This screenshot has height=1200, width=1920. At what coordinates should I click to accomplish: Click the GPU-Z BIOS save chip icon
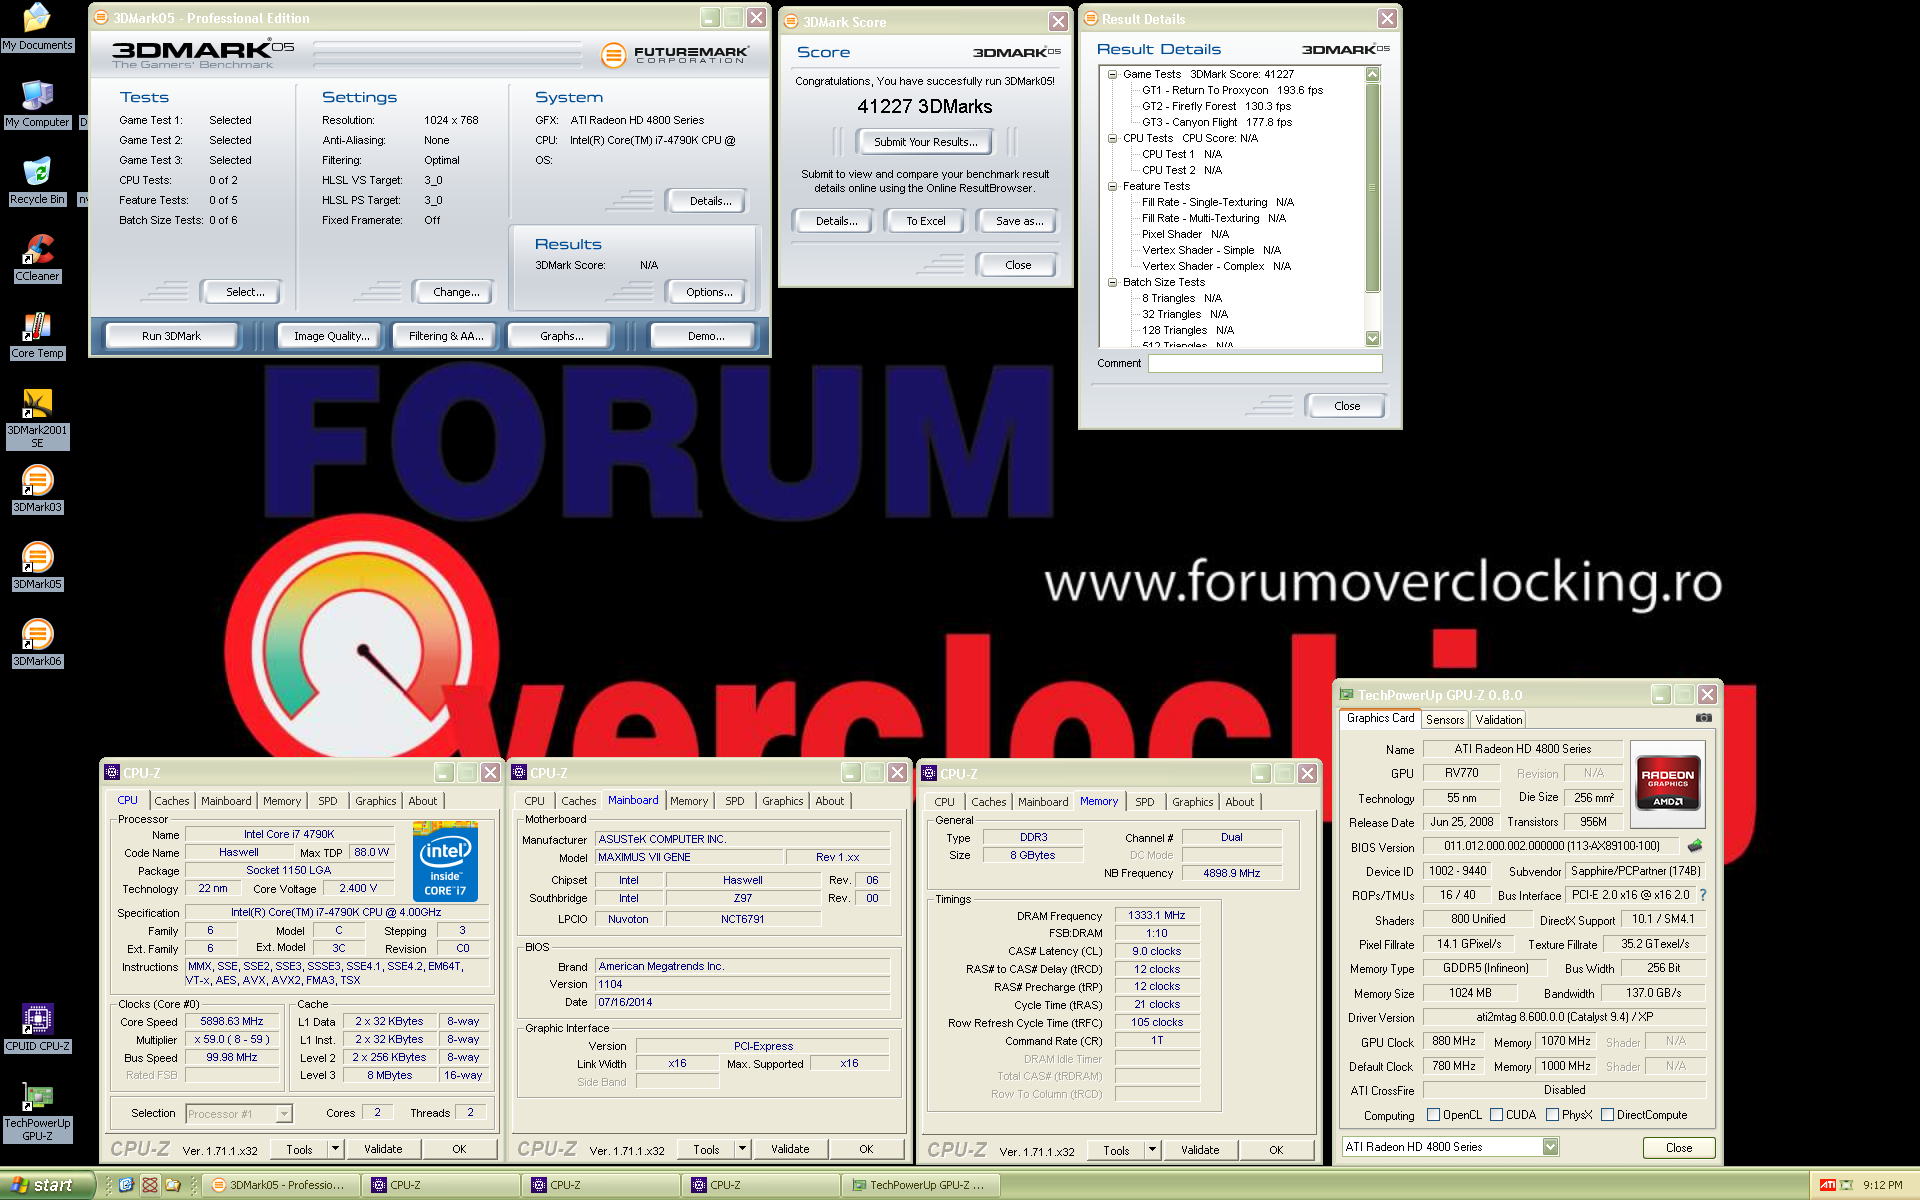point(1695,846)
